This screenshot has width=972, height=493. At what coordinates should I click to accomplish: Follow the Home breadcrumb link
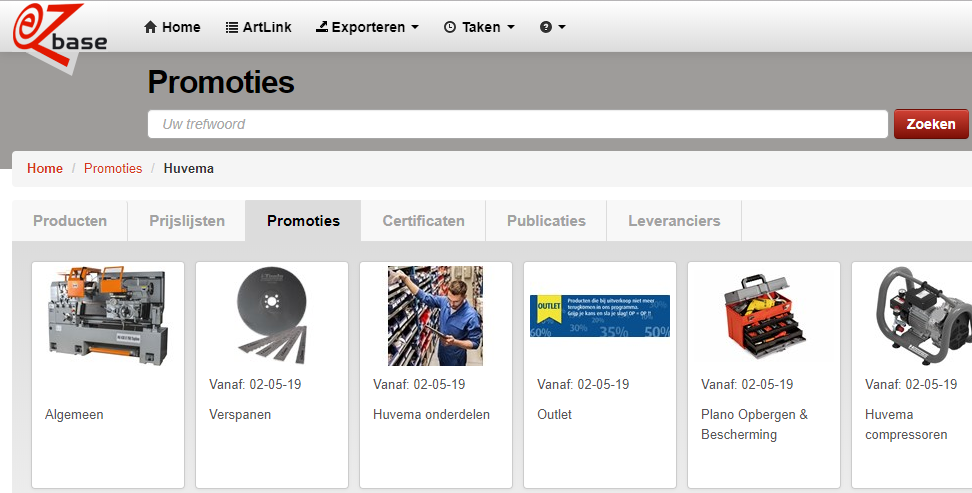(x=45, y=169)
